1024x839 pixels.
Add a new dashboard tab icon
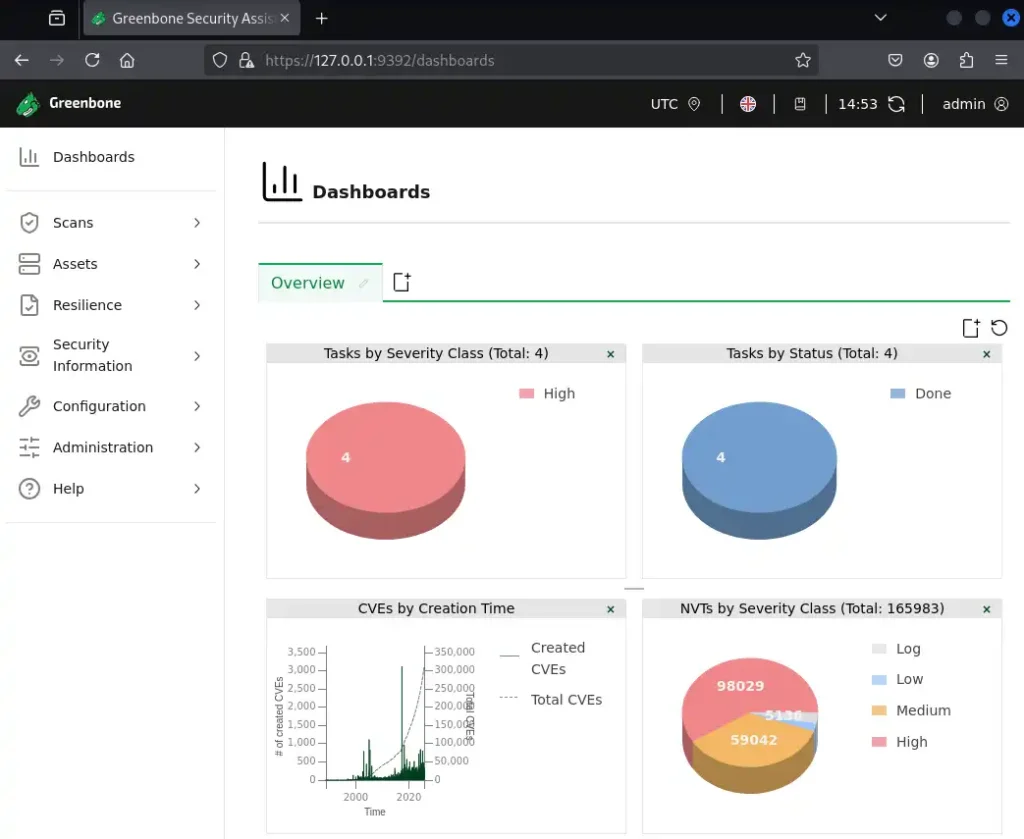[402, 283]
